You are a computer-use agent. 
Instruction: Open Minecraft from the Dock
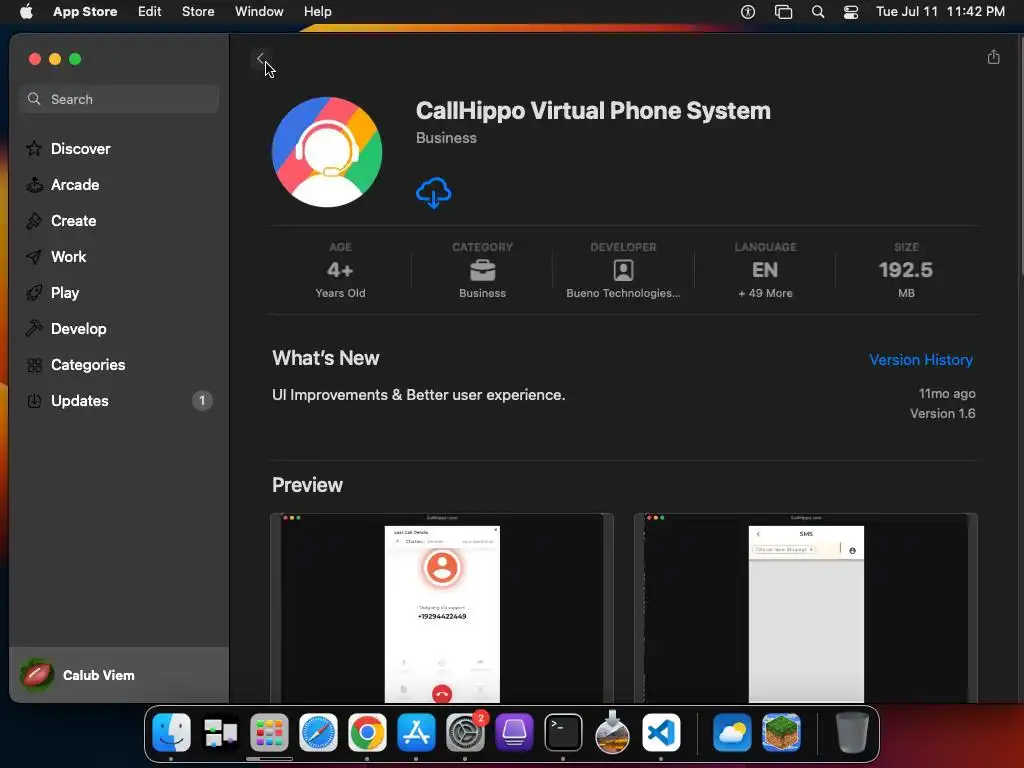781,733
